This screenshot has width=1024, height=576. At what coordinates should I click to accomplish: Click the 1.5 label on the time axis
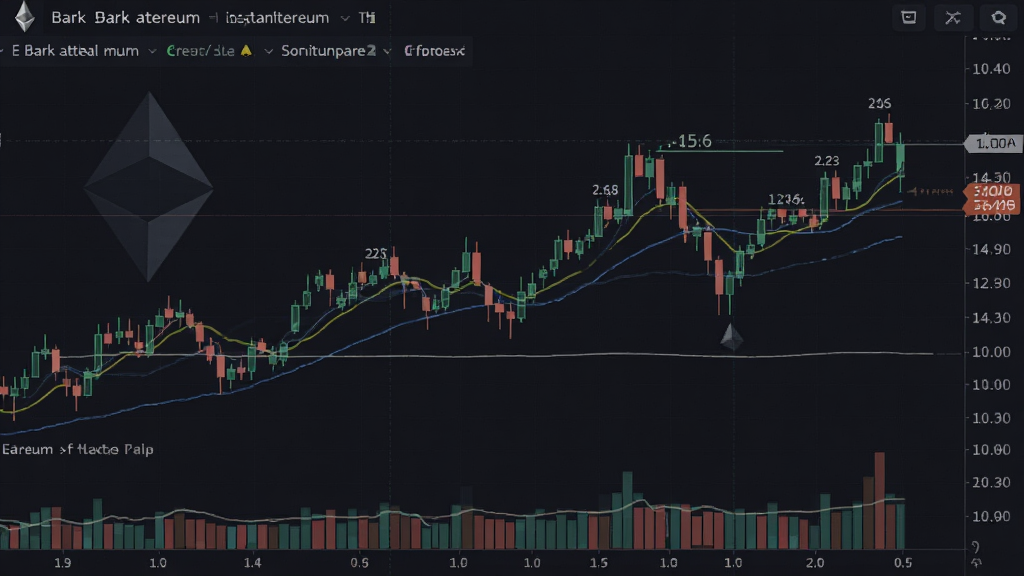[598, 563]
